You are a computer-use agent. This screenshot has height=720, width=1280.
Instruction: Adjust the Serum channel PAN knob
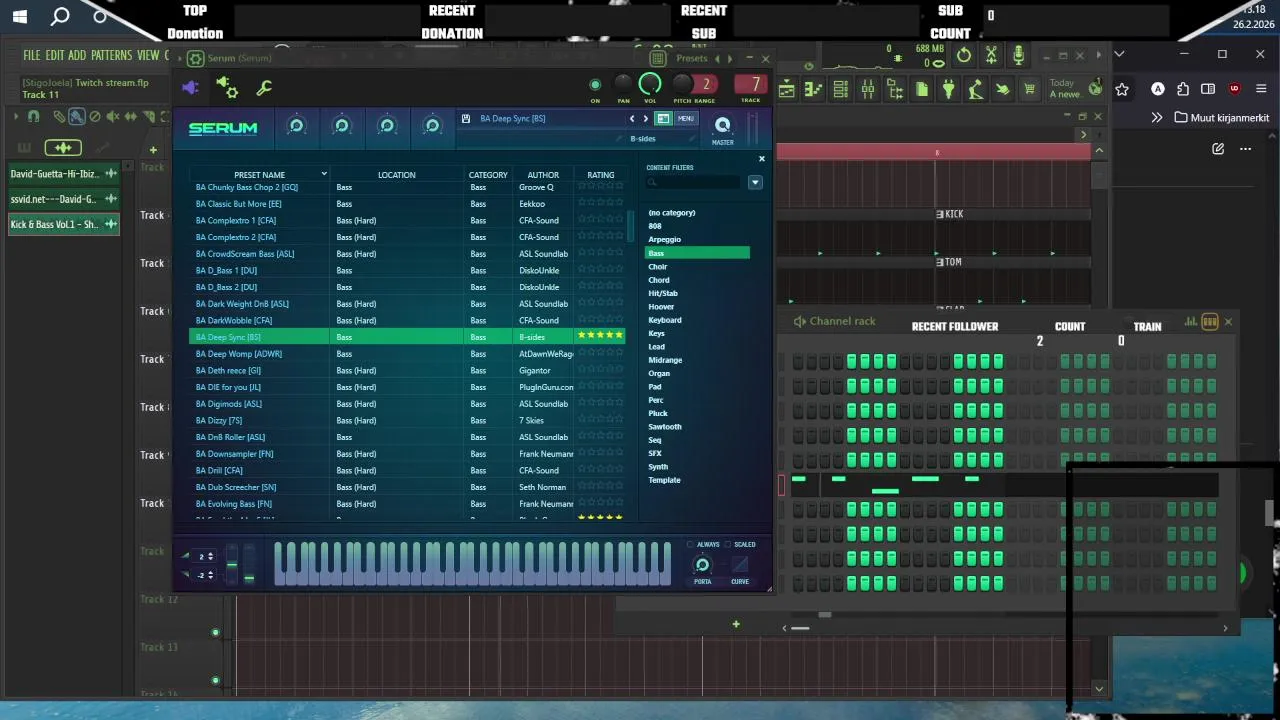point(623,85)
